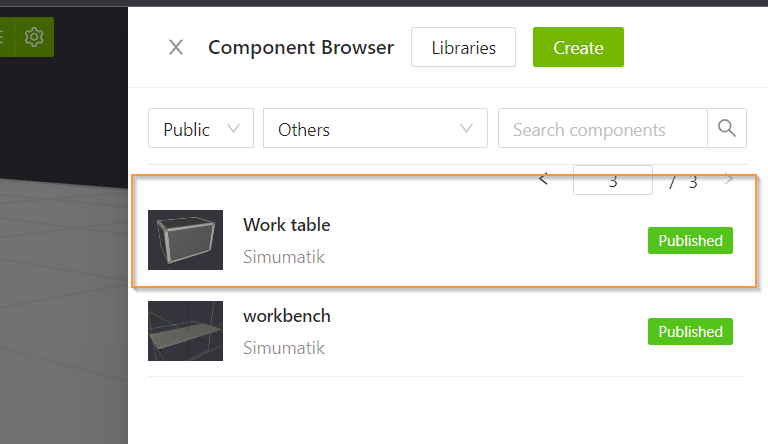Focus the Search components field
The image size is (768, 444).
coord(603,128)
